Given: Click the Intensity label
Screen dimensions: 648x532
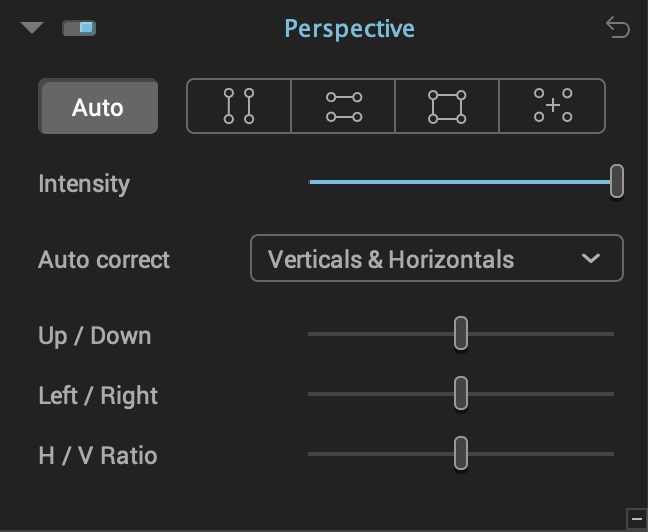Looking at the screenshot, I should click(84, 184).
